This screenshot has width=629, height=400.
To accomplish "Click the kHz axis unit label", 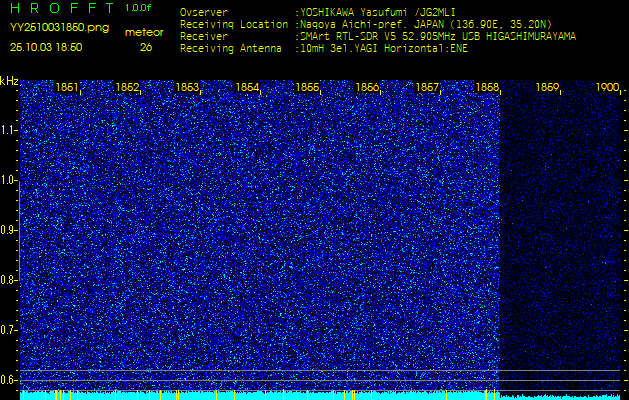I will 9,81.
